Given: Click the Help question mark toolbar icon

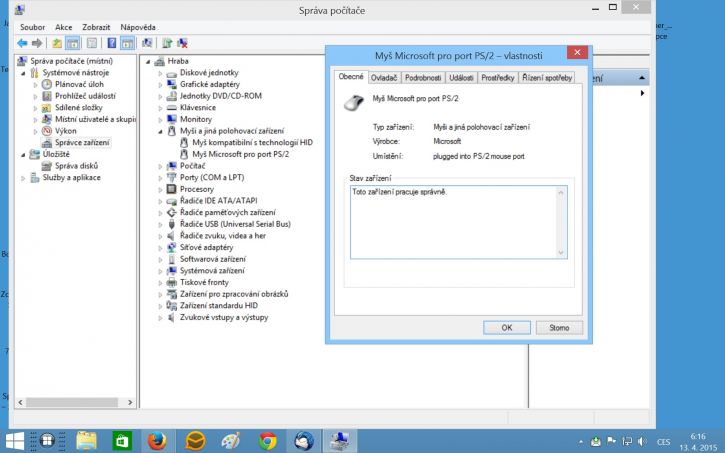Looking at the screenshot, I should tap(111, 43).
